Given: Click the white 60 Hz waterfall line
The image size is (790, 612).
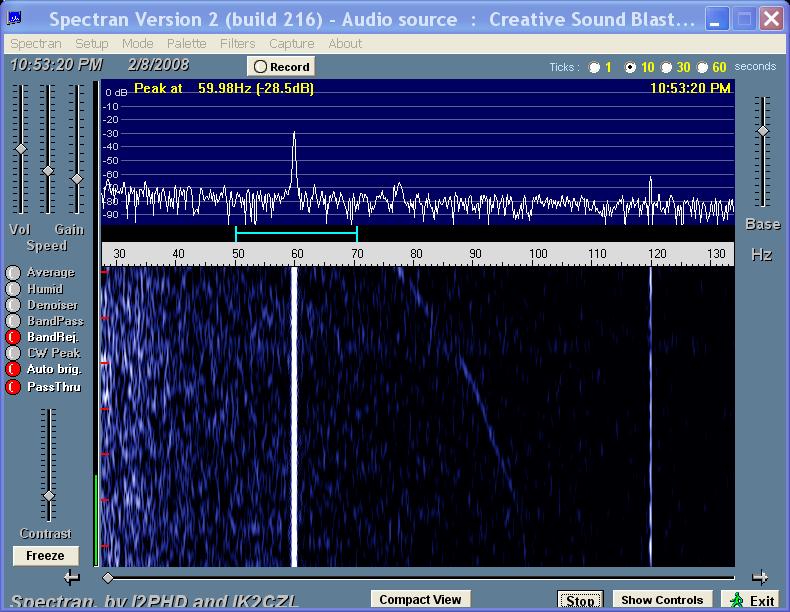Looking at the screenshot, I should 294,417.
